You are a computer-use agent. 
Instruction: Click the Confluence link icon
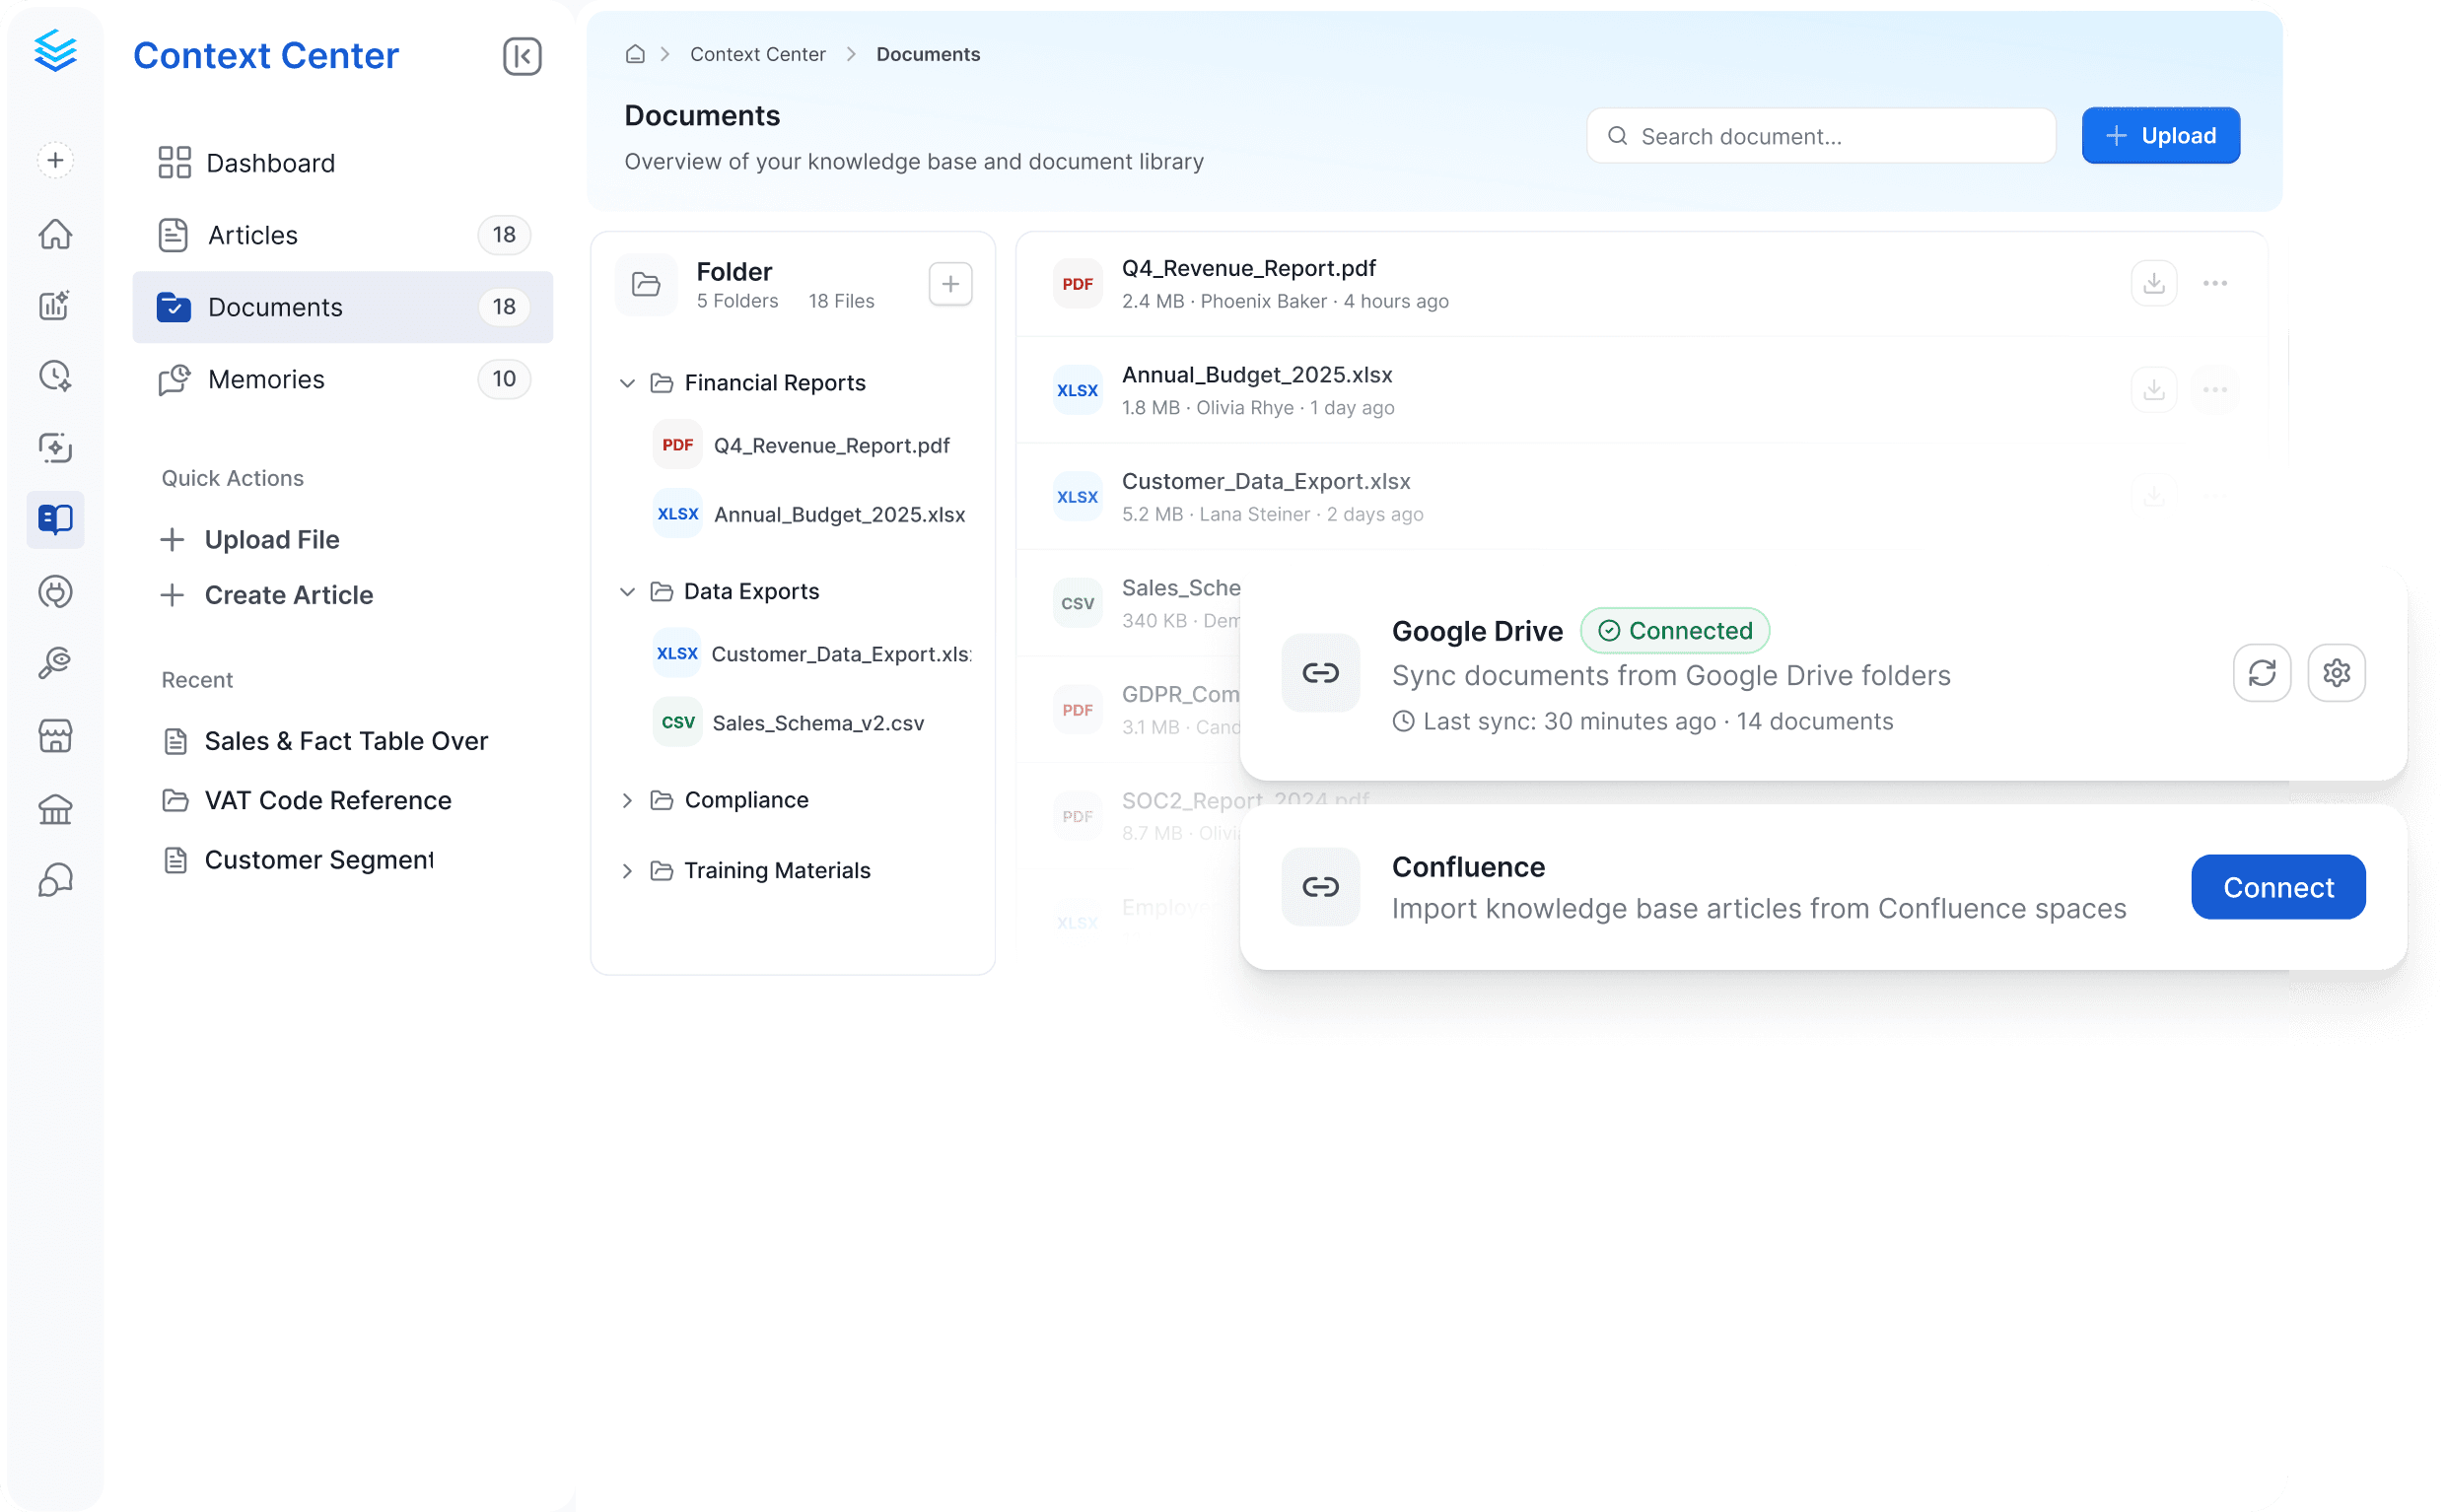1320,887
